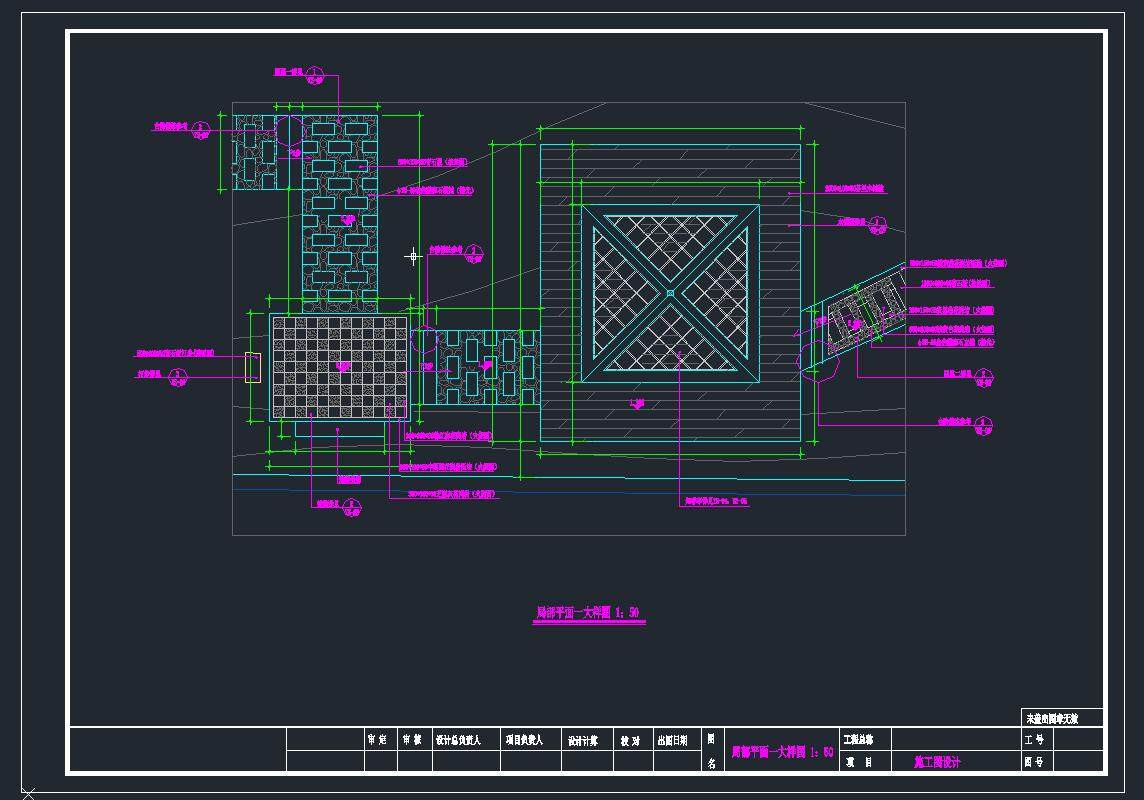Select the 工程总称 label in title block

click(x=859, y=740)
